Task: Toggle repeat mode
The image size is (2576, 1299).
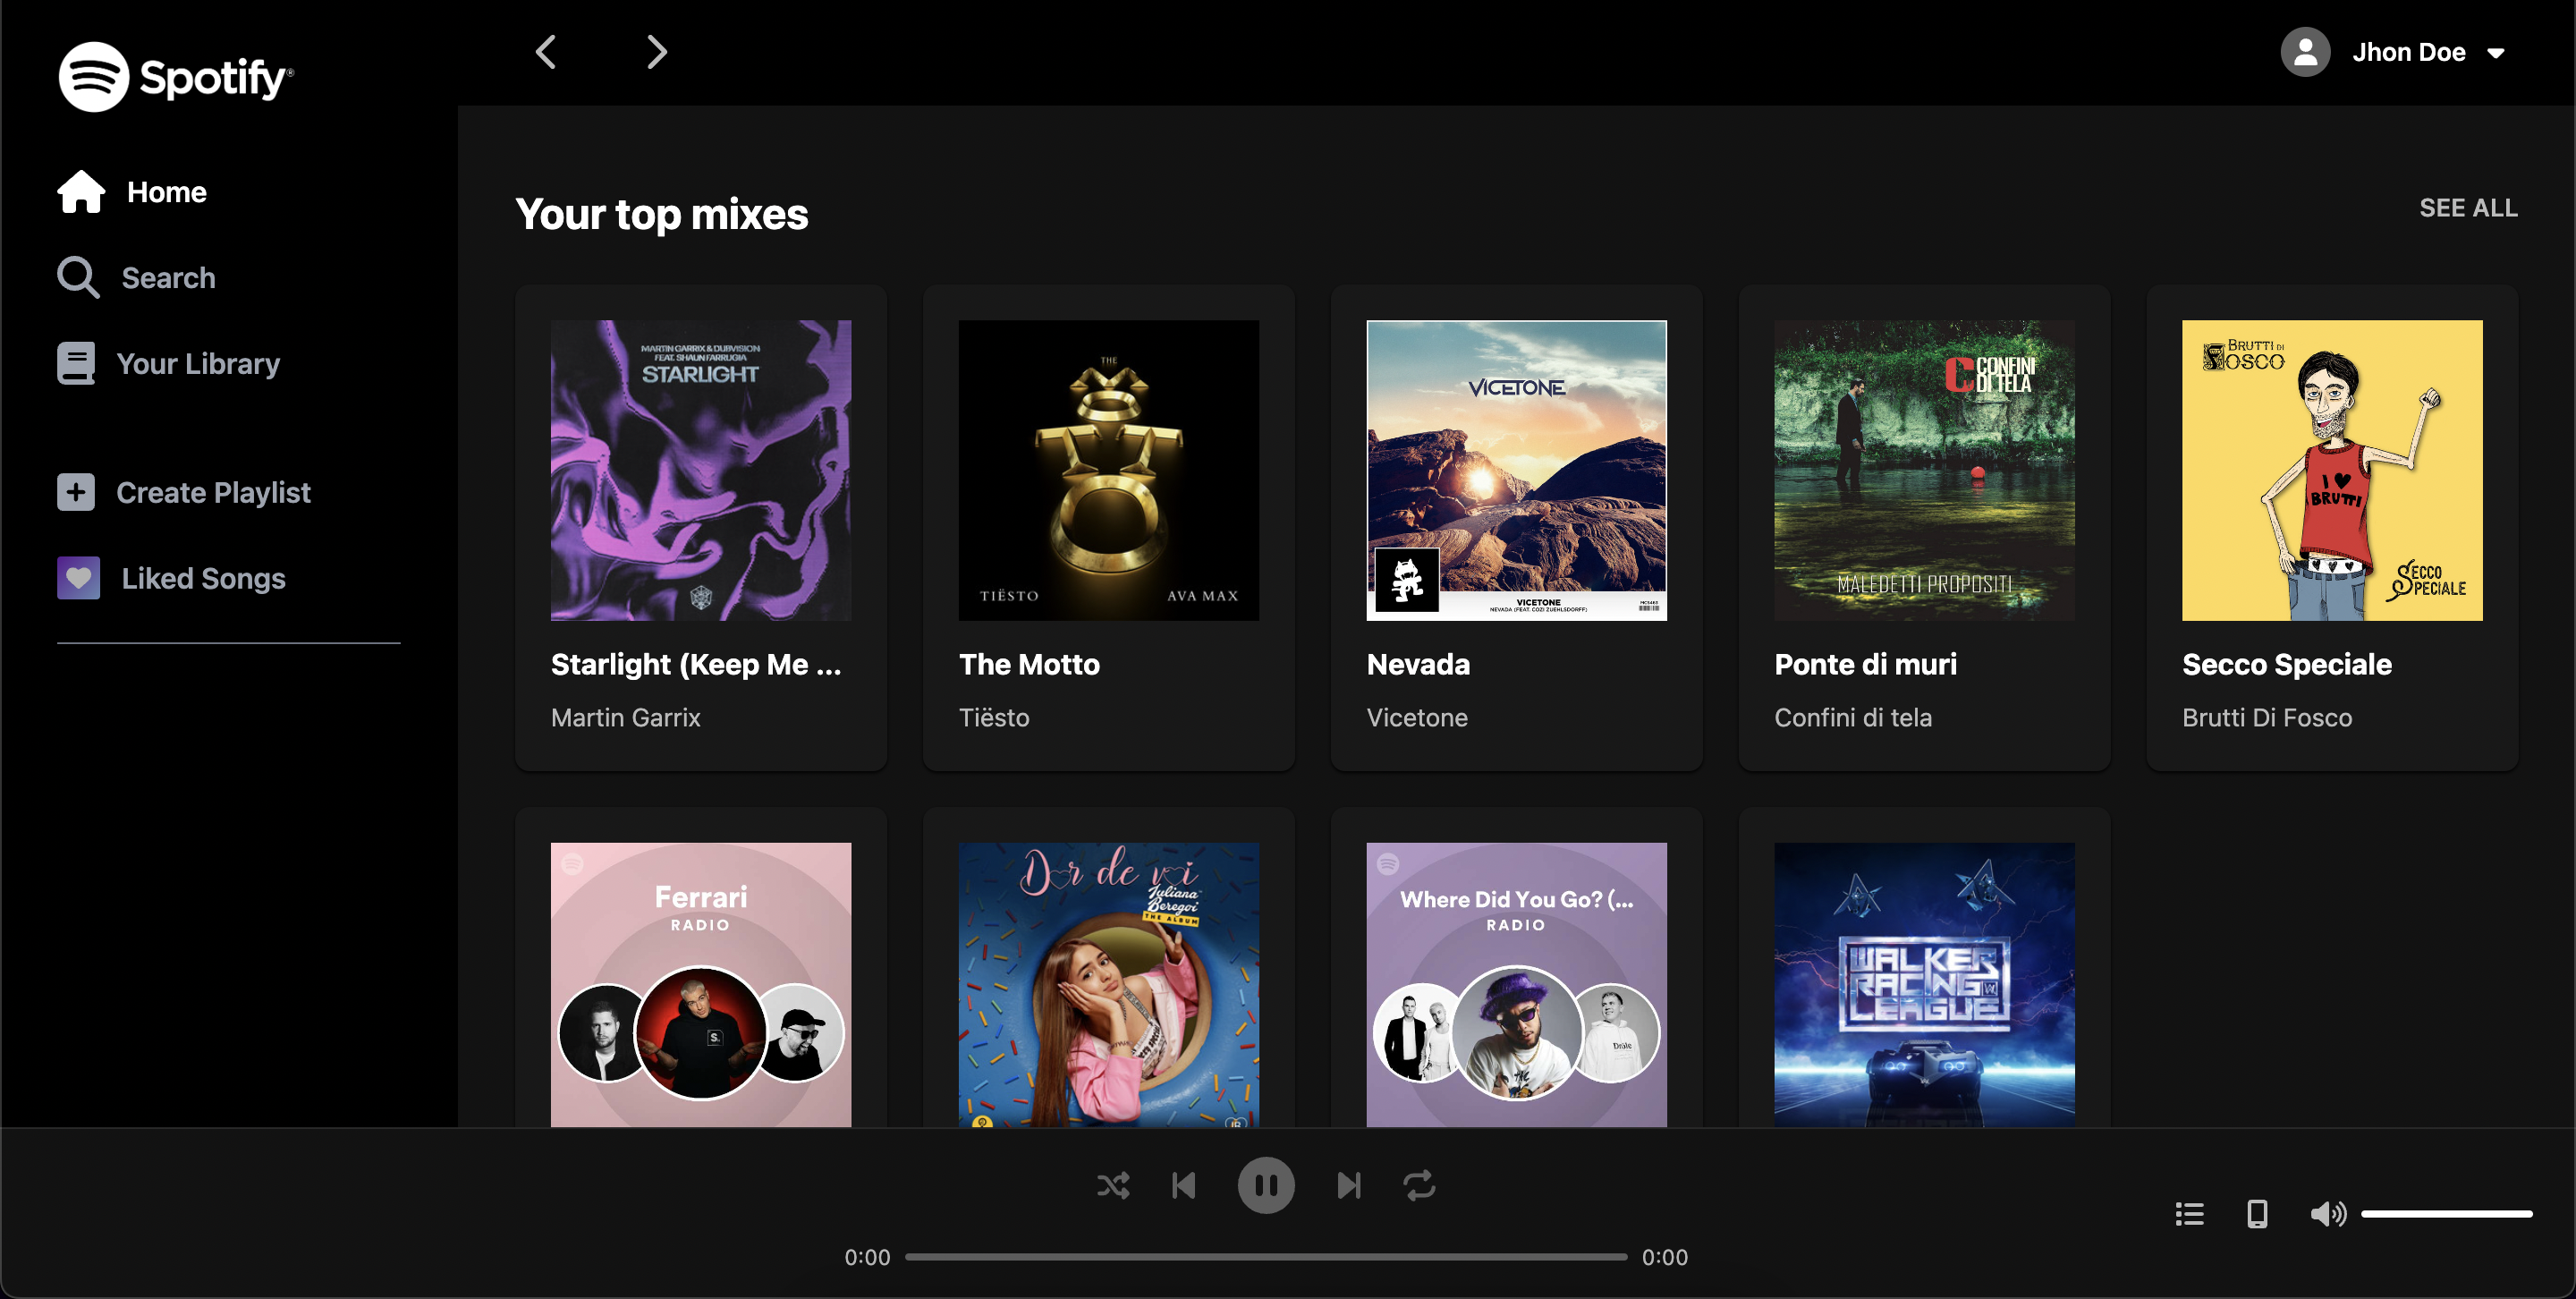Action: click(x=1419, y=1186)
